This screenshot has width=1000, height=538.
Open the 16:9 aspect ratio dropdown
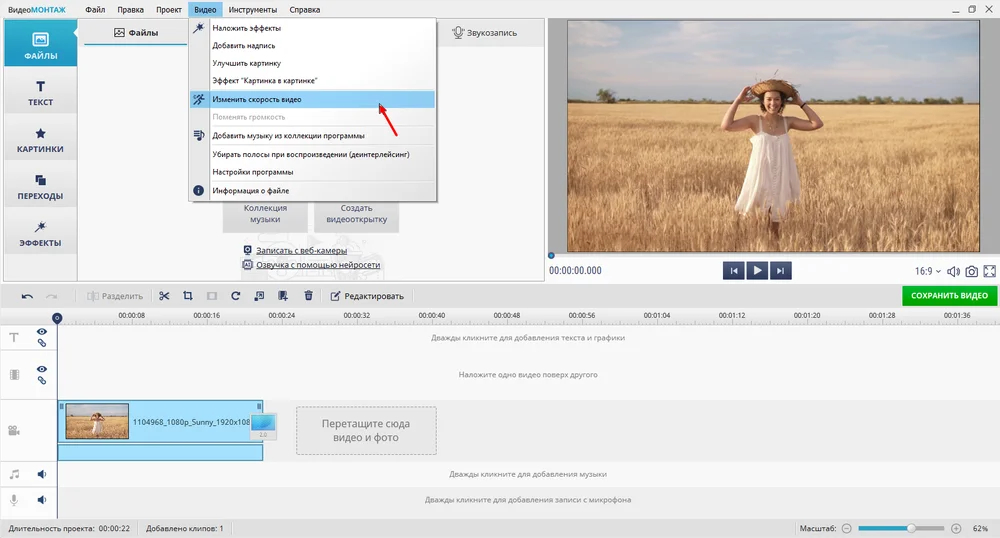pyautogui.click(x=927, y=272)
